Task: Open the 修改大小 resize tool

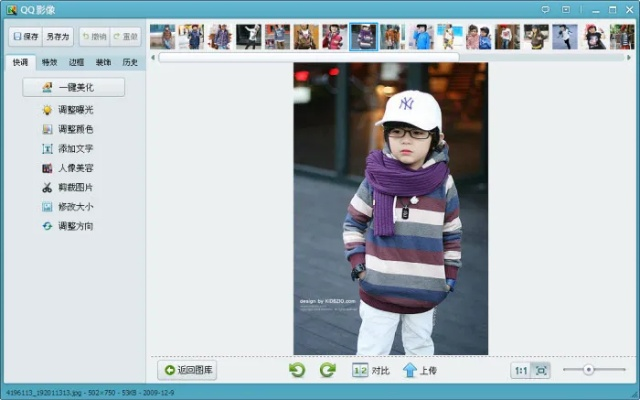Action: (x=74, y=207)
